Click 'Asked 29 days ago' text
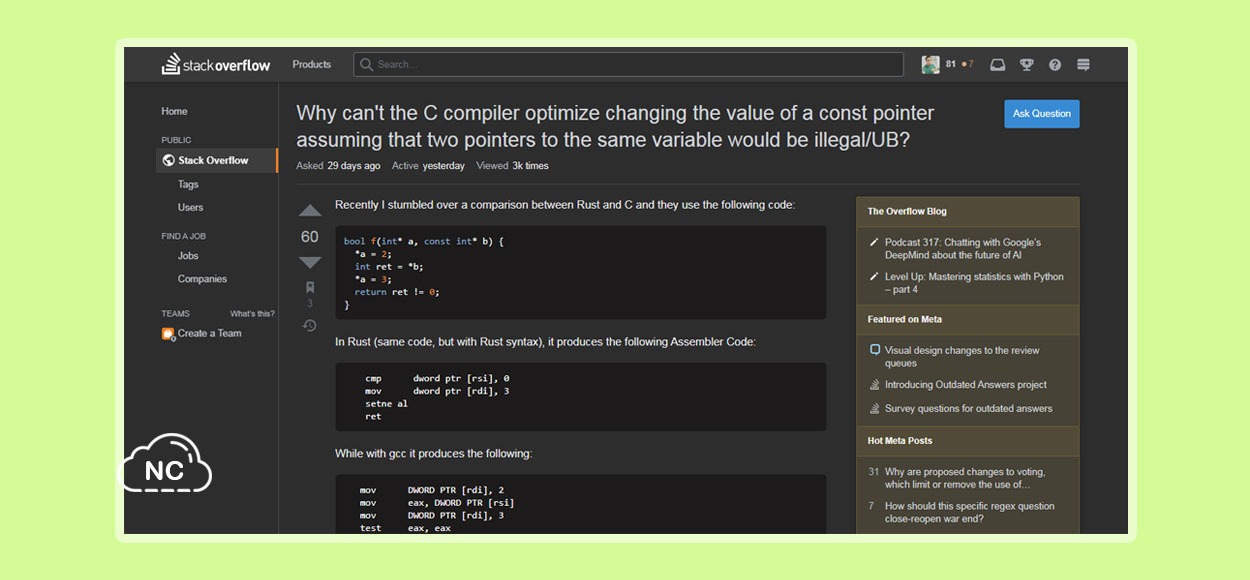Viewport: 1250px width, 580px height. (338, 166)
